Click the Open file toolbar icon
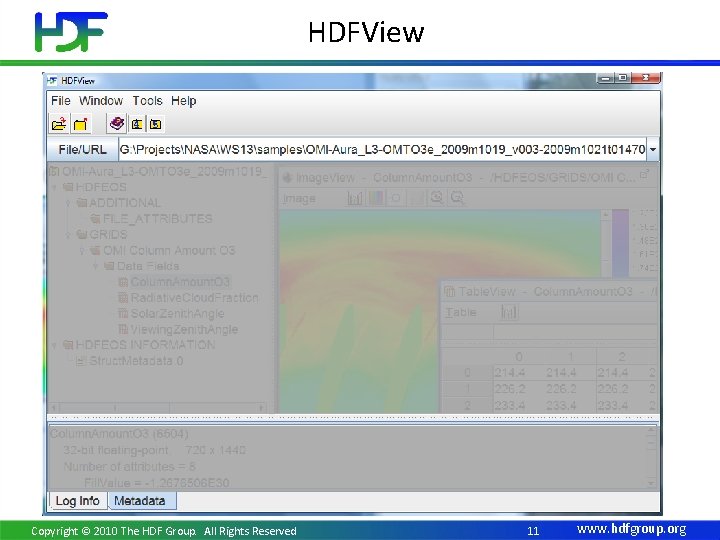Image resolution: width=720 pixels, height=540 pixels. click(59, 124)
